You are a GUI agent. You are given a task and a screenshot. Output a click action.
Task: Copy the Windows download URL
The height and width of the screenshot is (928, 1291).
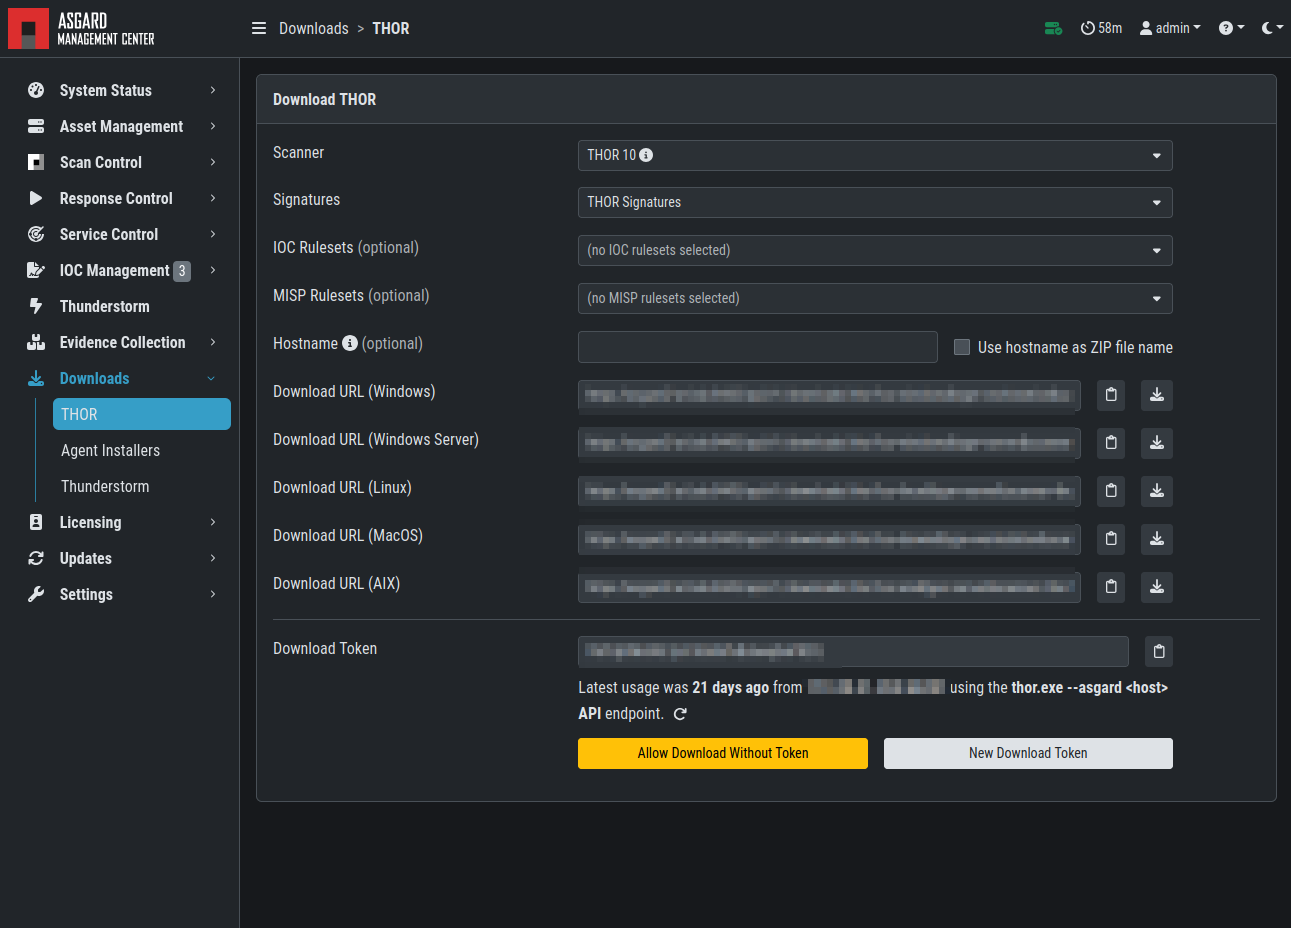[x=1111, y=395]
